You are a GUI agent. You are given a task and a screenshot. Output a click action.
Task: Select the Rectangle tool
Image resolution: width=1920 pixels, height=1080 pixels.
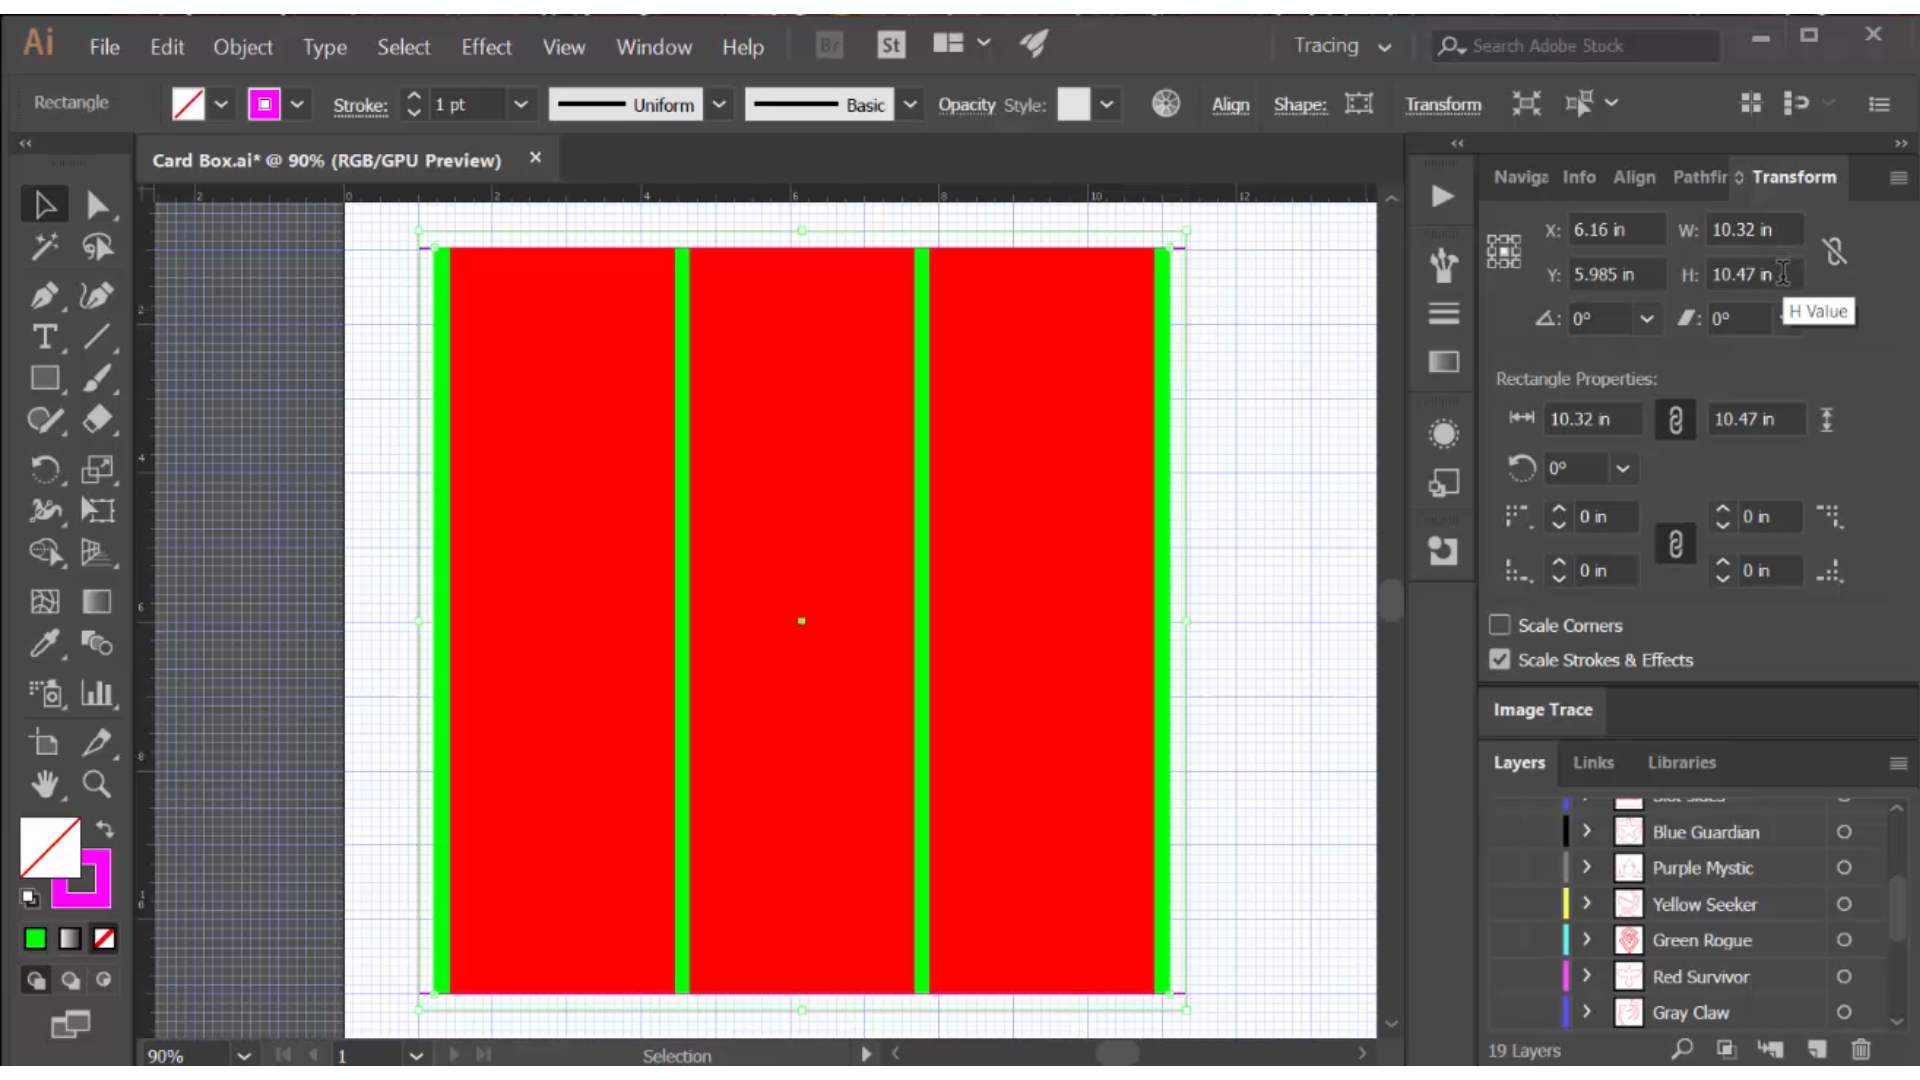pyautogui.click(x=45, y=378)
